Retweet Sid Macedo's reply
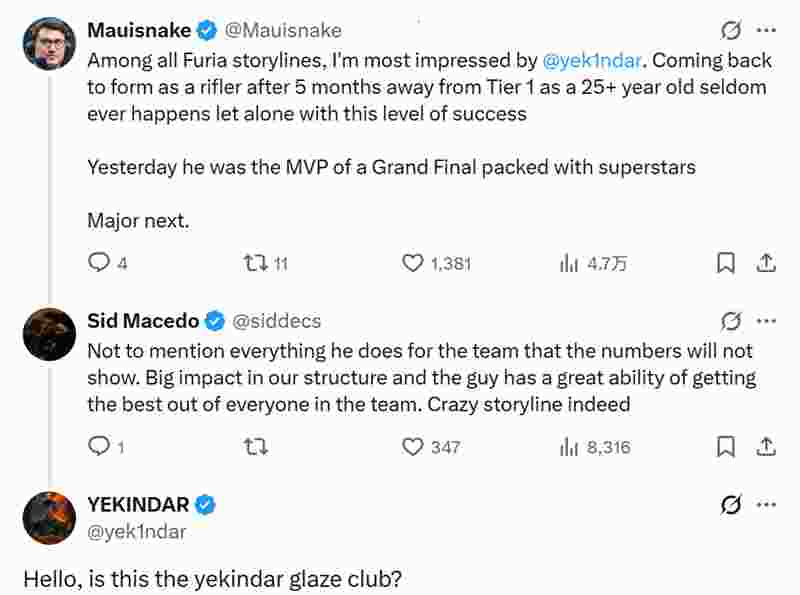800x595 pixels. [256, 447]
